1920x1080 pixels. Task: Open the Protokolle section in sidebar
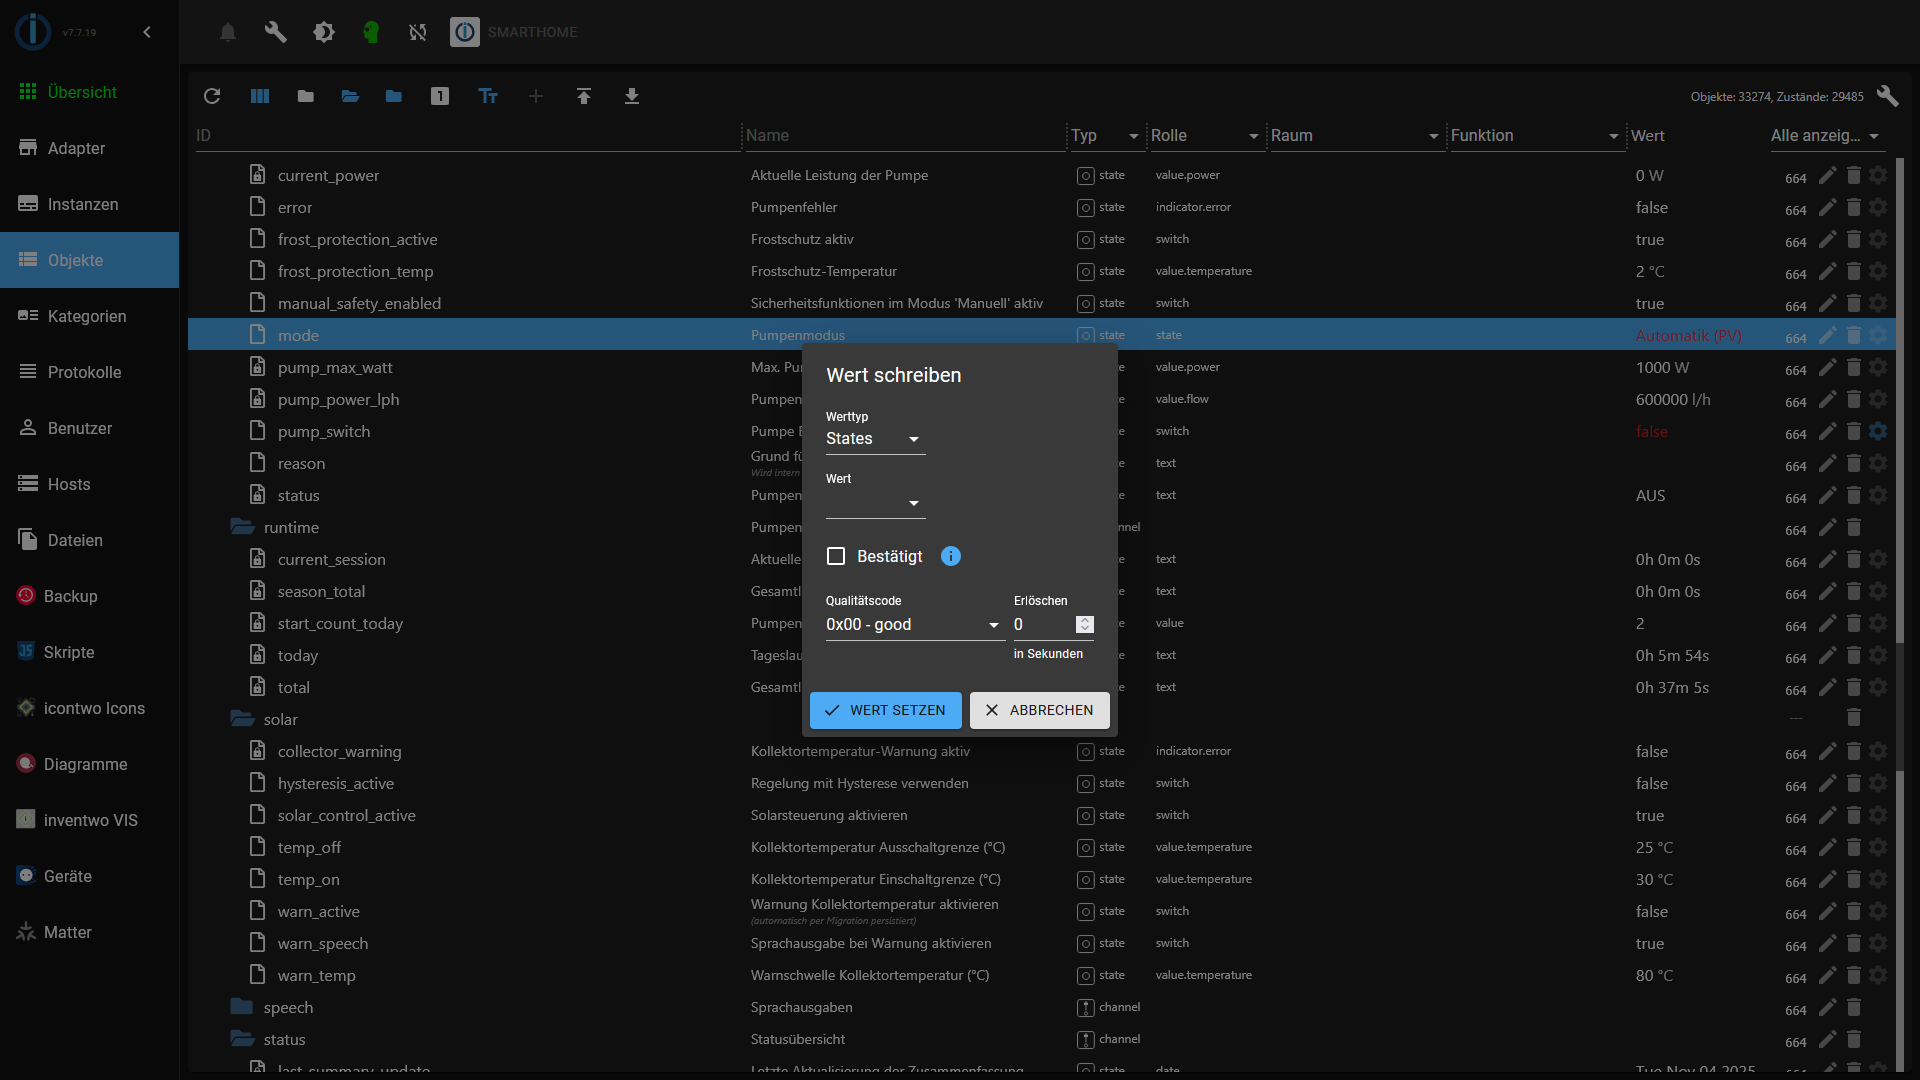point(84,372)
